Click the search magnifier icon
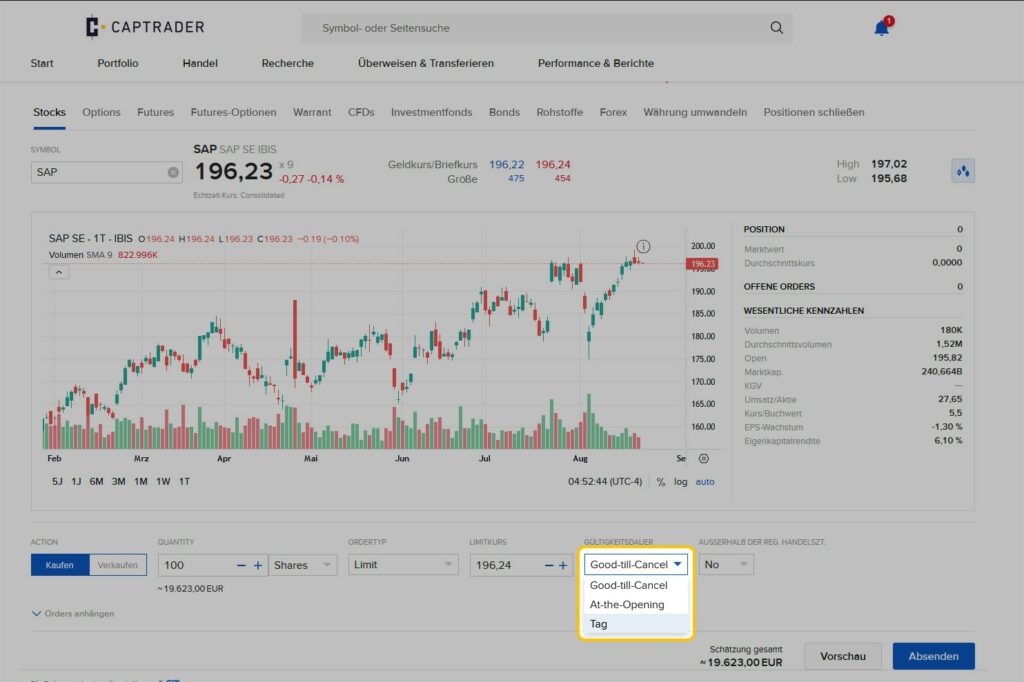Image resolution: width=1024 pixels, height=682 pixels. click(x=776, y=27)
